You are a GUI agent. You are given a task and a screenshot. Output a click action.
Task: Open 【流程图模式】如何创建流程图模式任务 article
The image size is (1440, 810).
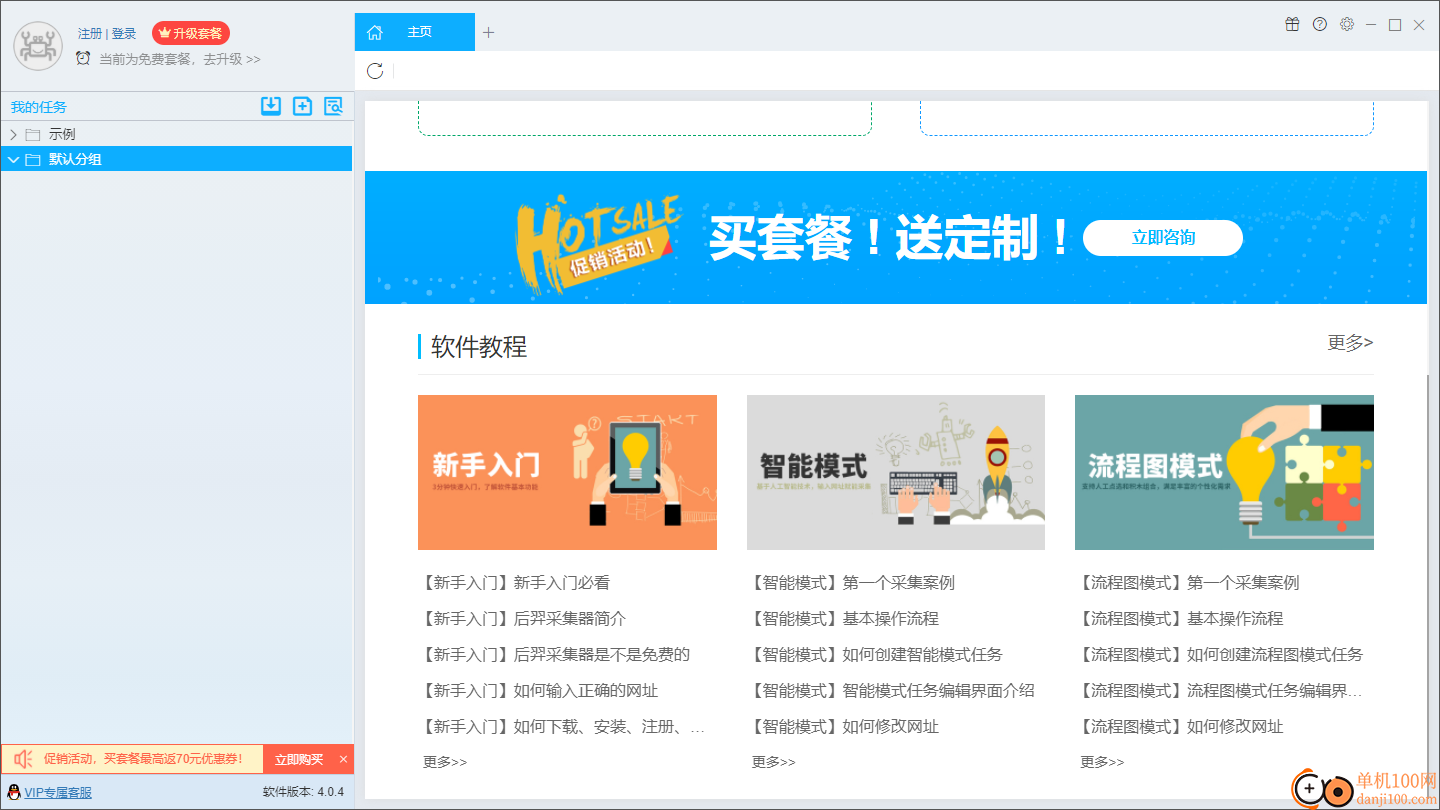coord(1221,655)
